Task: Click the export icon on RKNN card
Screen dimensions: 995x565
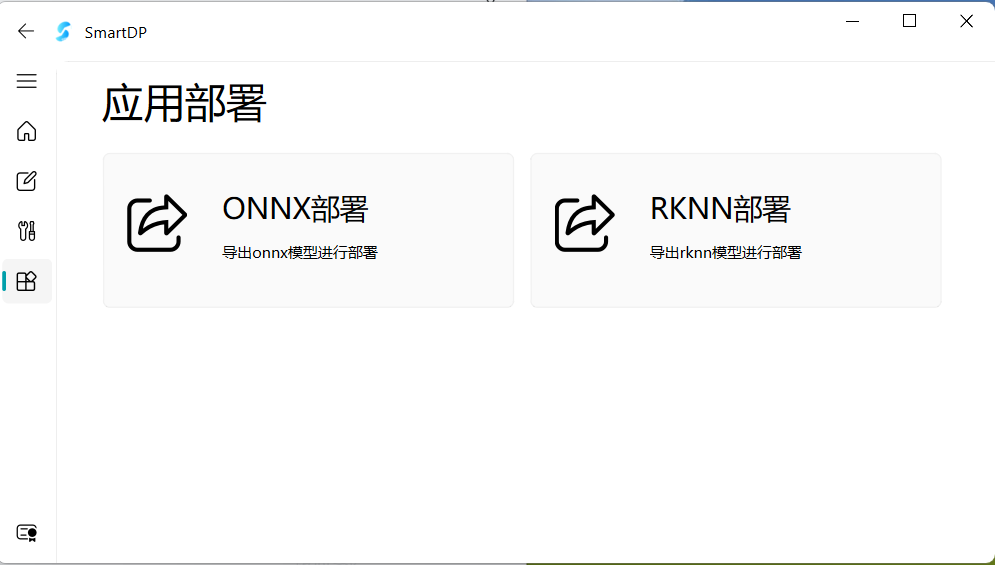Action: tap(584, 223)
